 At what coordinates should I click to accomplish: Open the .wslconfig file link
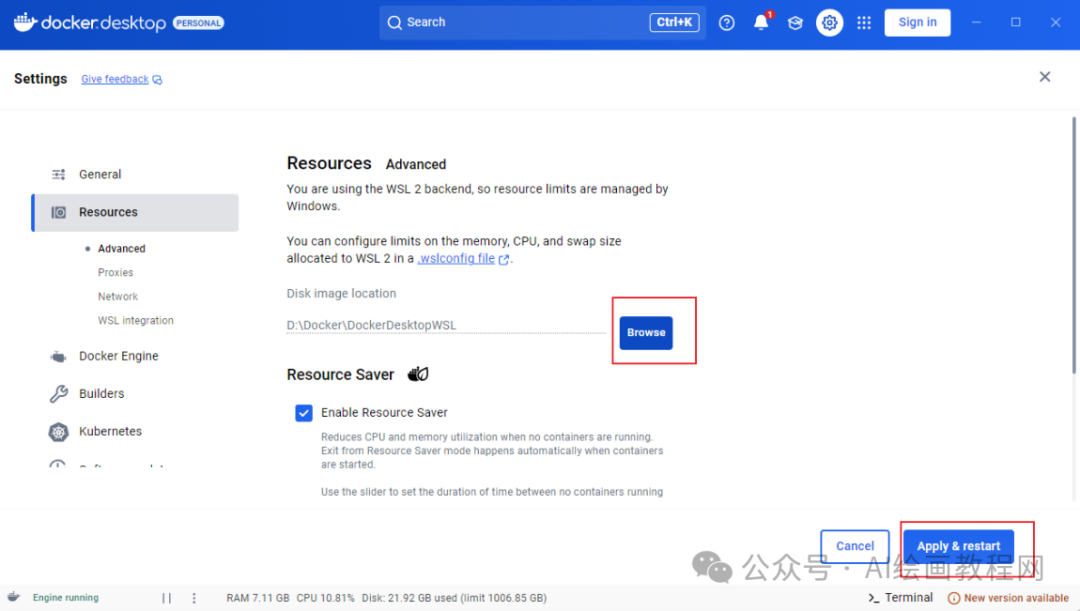456,258
